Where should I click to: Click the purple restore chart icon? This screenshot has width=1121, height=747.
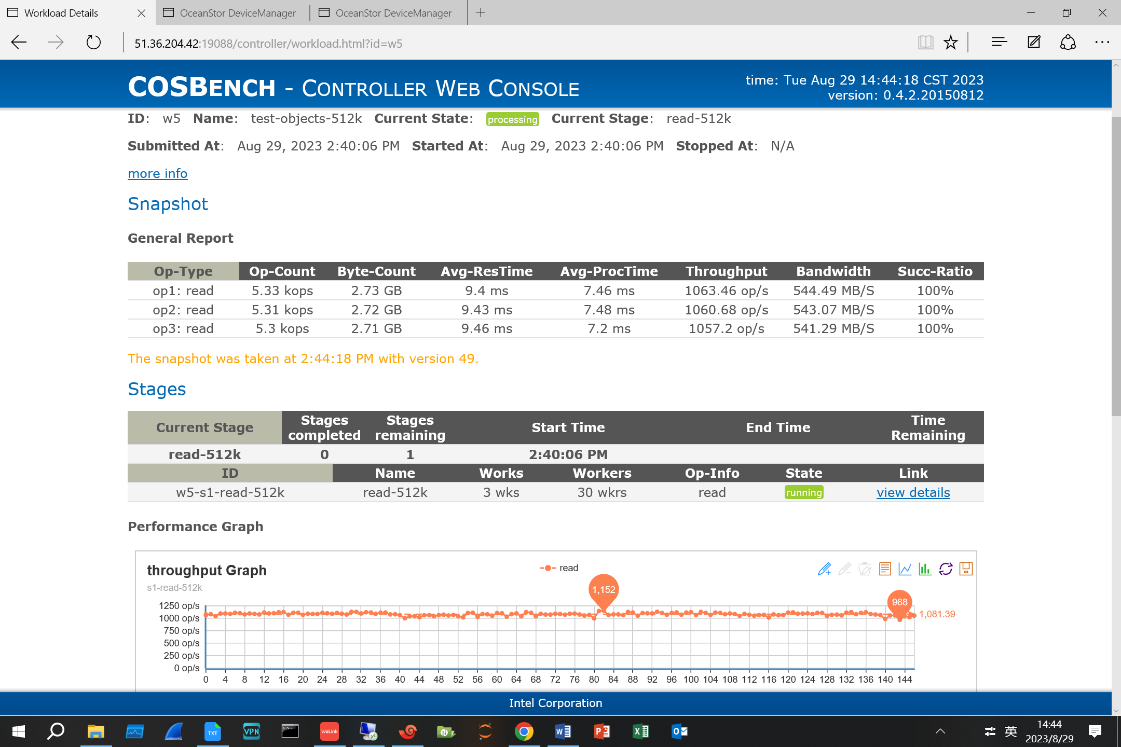click(945, 569)
